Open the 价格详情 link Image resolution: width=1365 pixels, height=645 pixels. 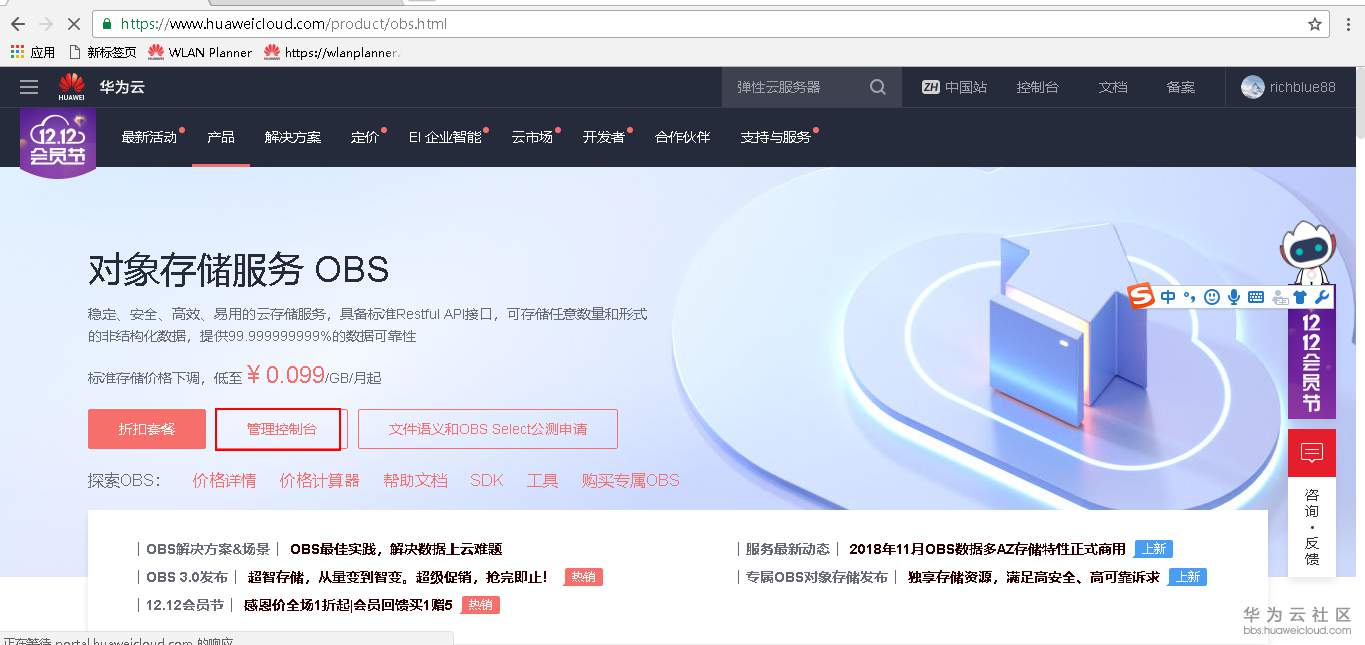click(x=224, y=481)
